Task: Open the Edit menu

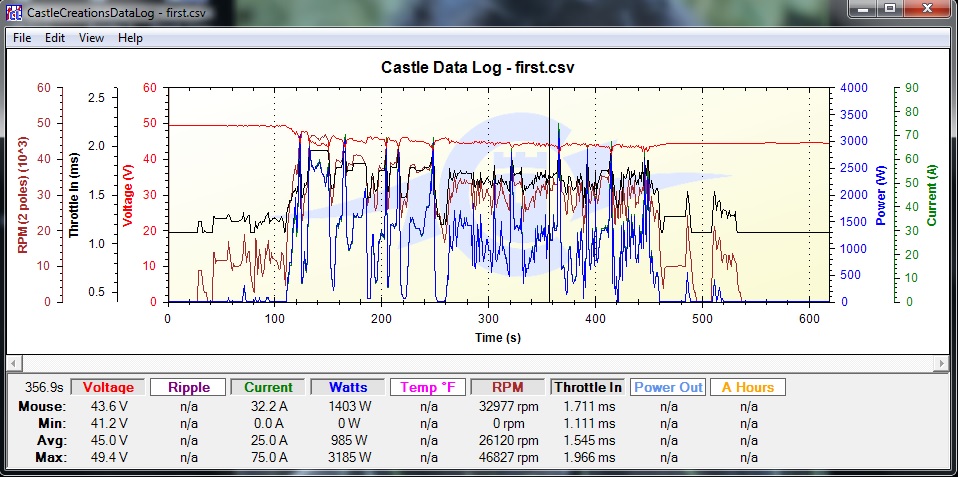Action: 55,38
